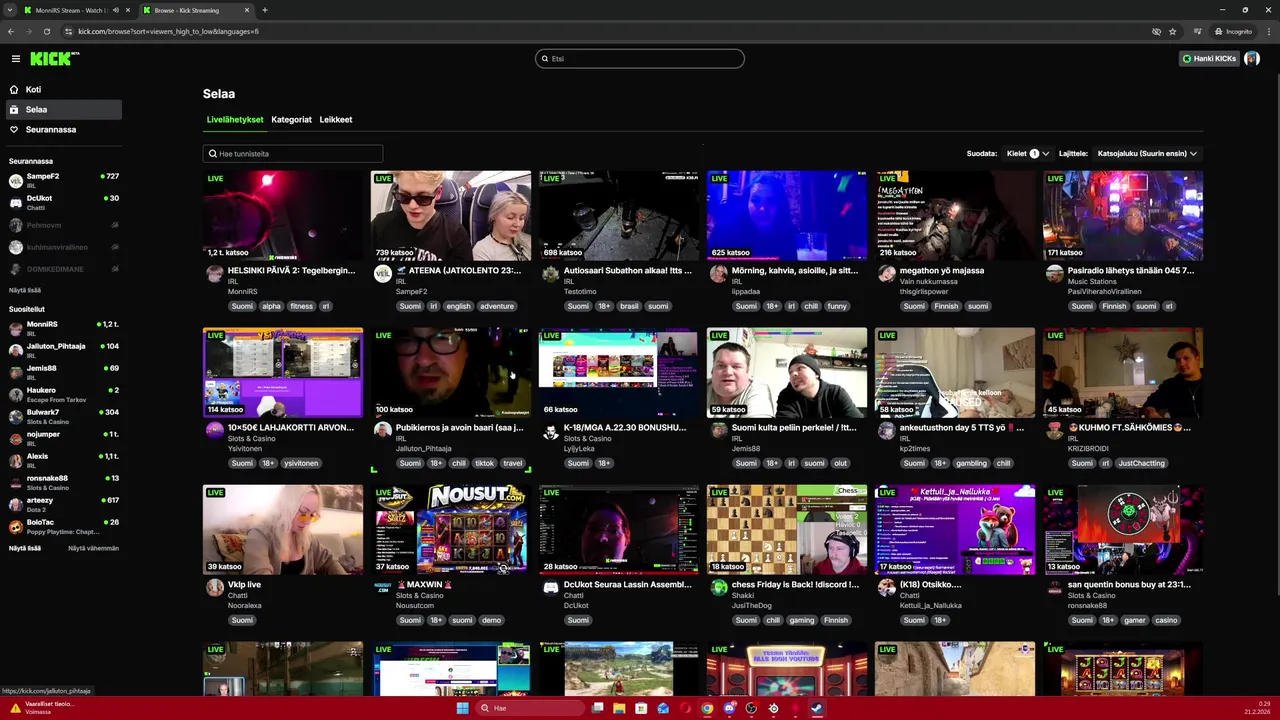Viewport: 1280px width, 720px height.
Task: Click the Discord taskbar icon
Action: point(729,708)
